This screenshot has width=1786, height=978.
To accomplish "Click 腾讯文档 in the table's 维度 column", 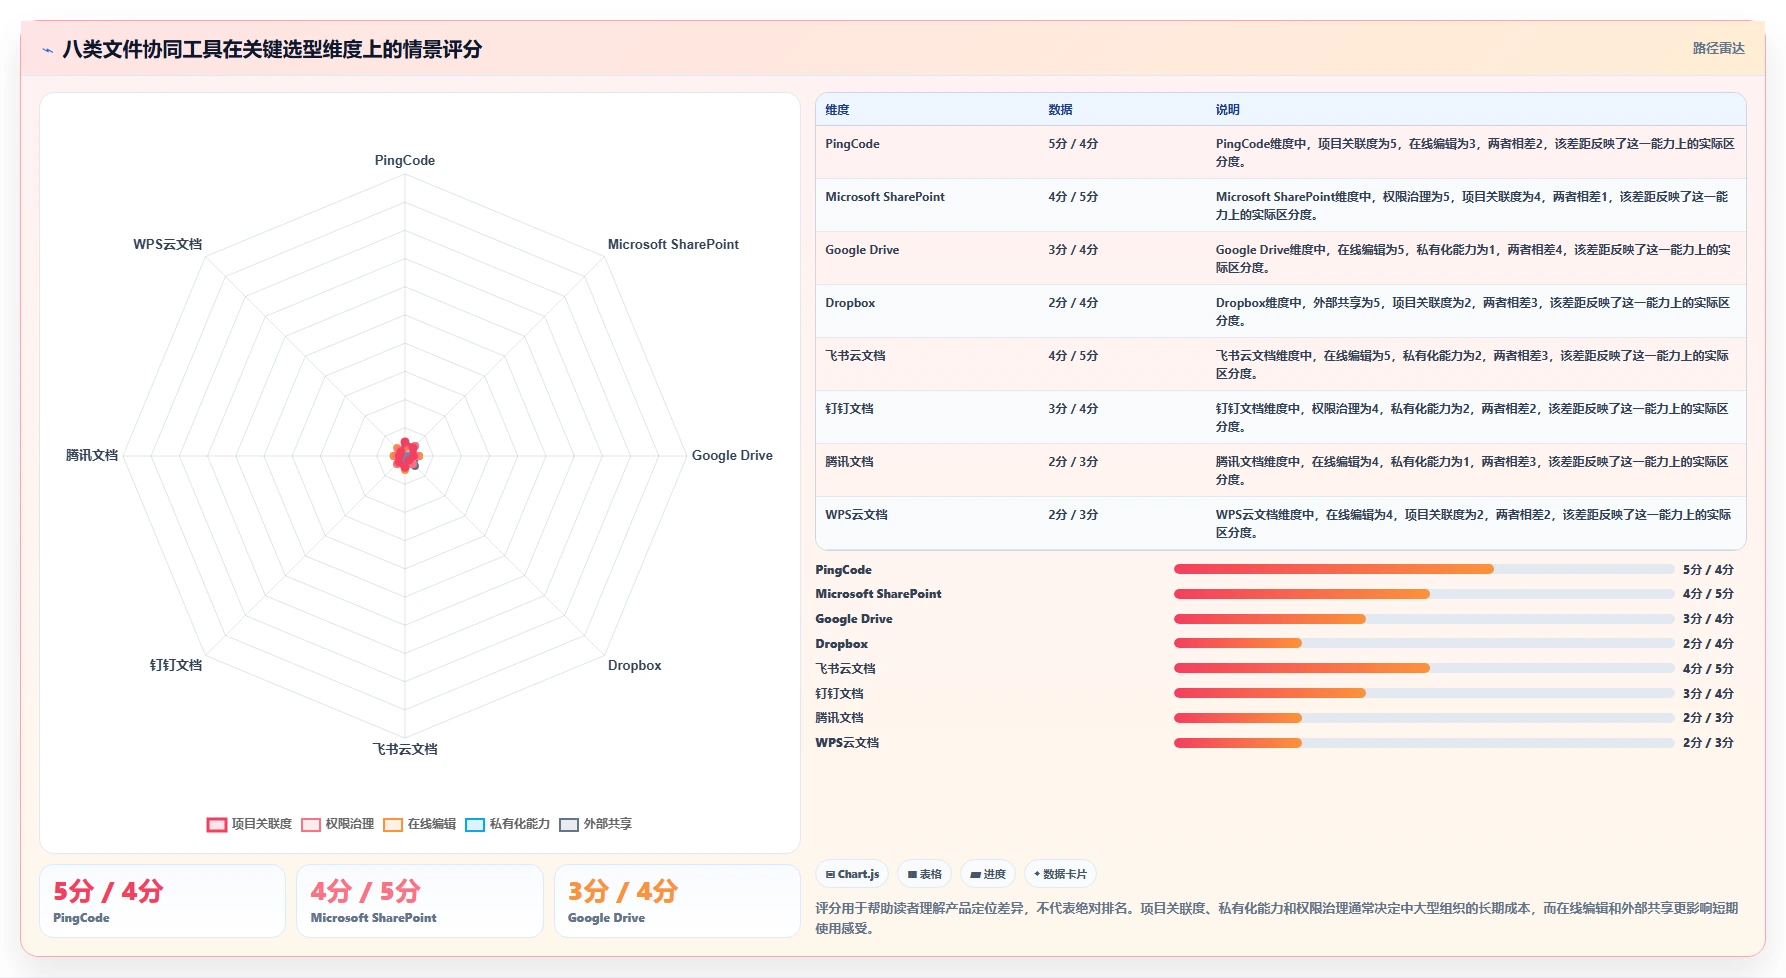I will point(849,462).
